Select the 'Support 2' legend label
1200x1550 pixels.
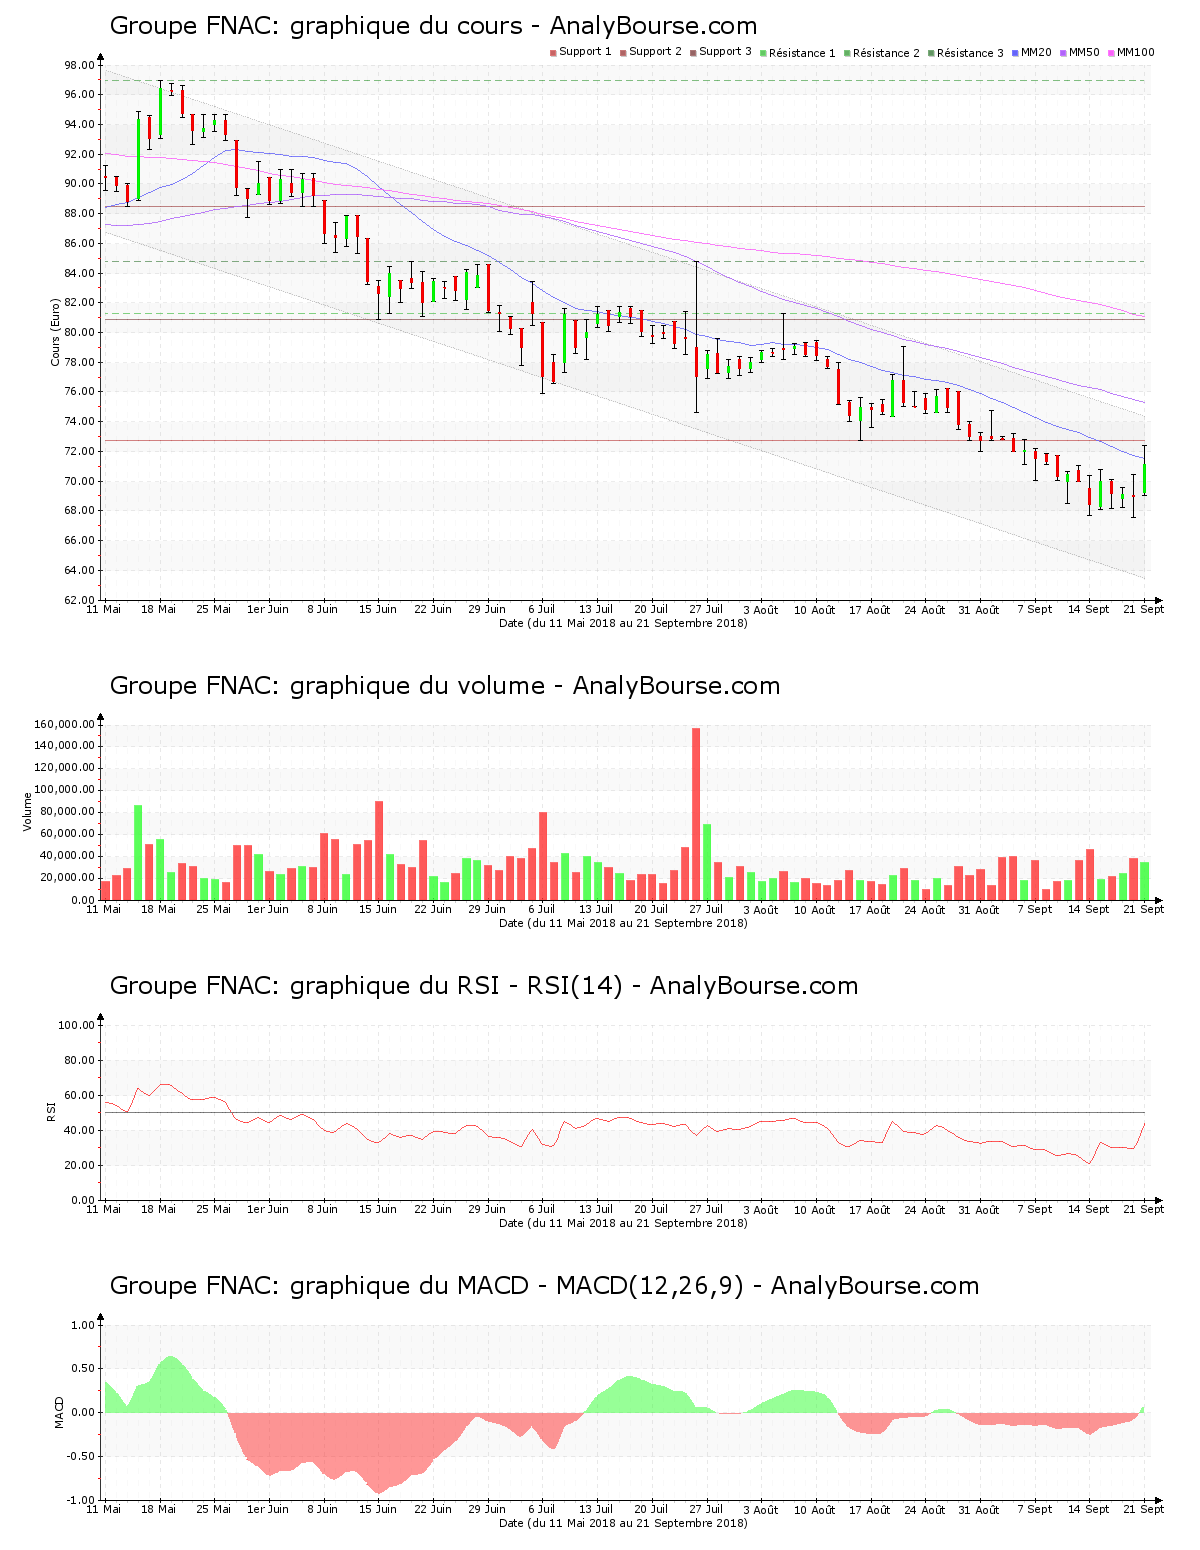[x=655, y=52]
